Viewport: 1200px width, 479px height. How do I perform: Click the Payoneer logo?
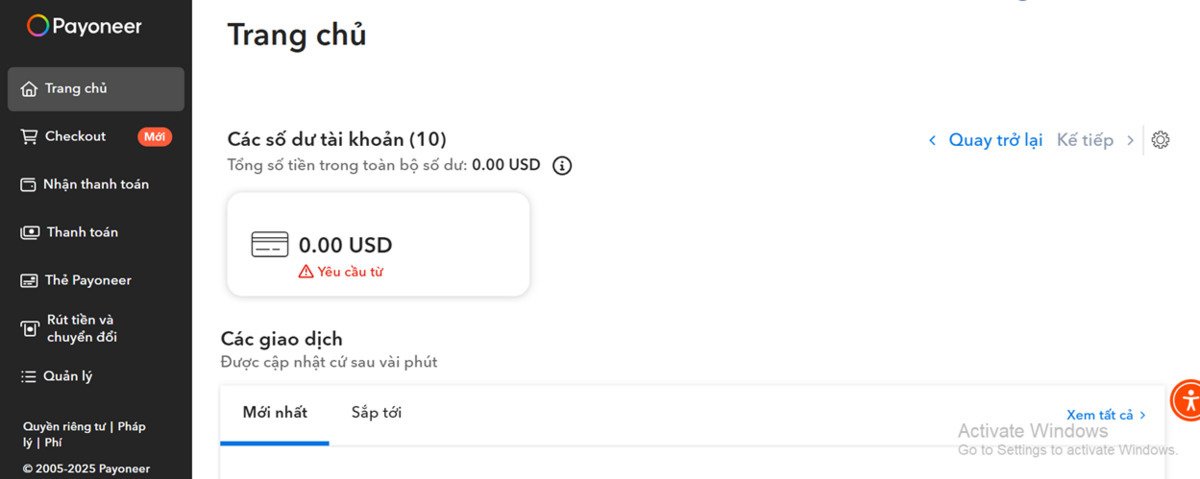[x=84, y=26]
